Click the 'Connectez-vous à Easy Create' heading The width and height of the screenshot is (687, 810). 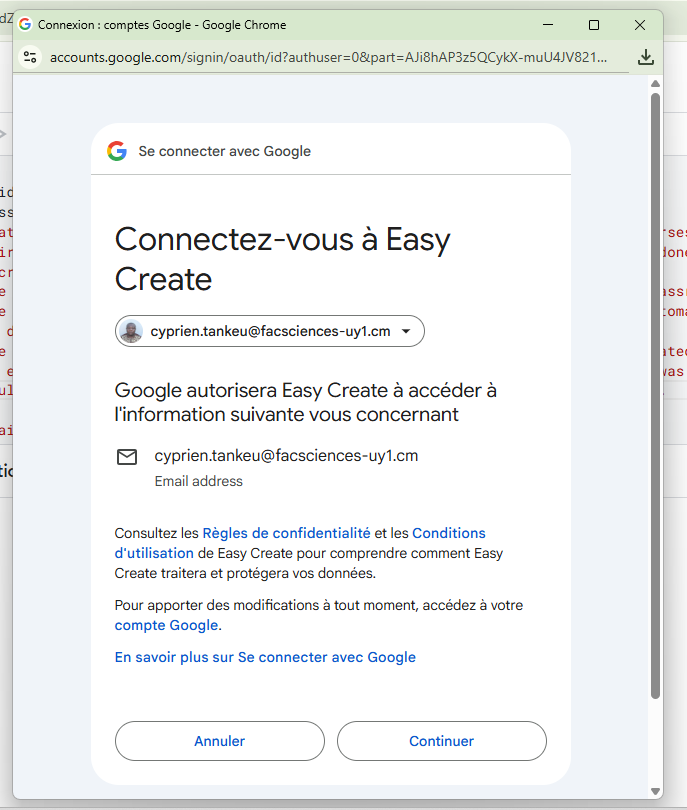(x=283, y=259)
